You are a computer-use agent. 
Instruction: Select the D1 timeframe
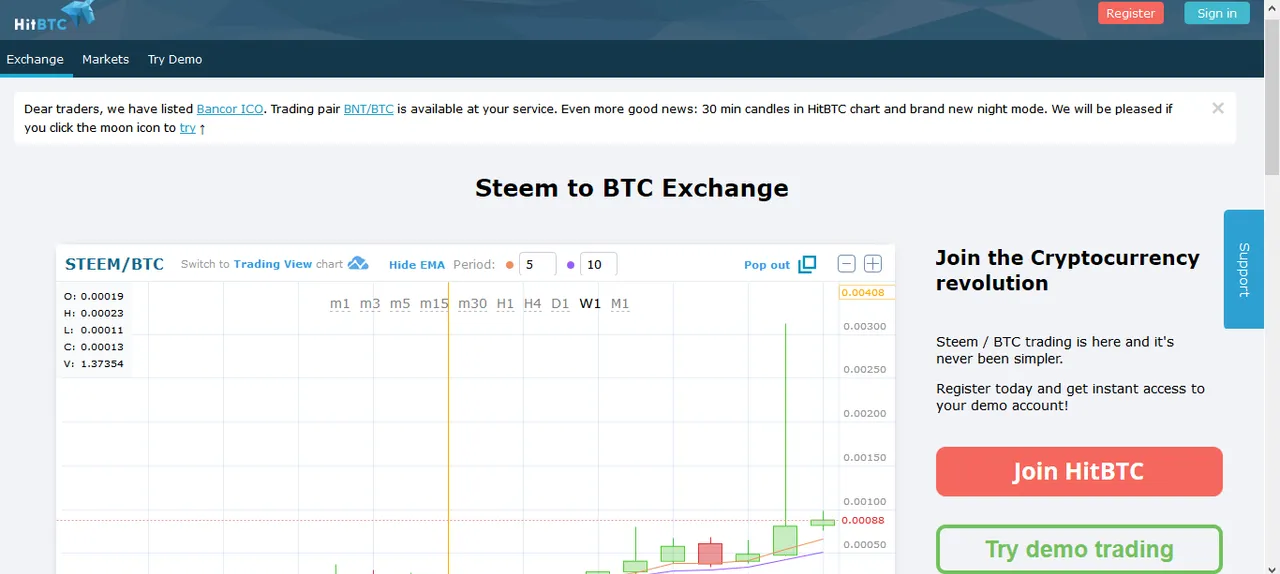(560, 303)
